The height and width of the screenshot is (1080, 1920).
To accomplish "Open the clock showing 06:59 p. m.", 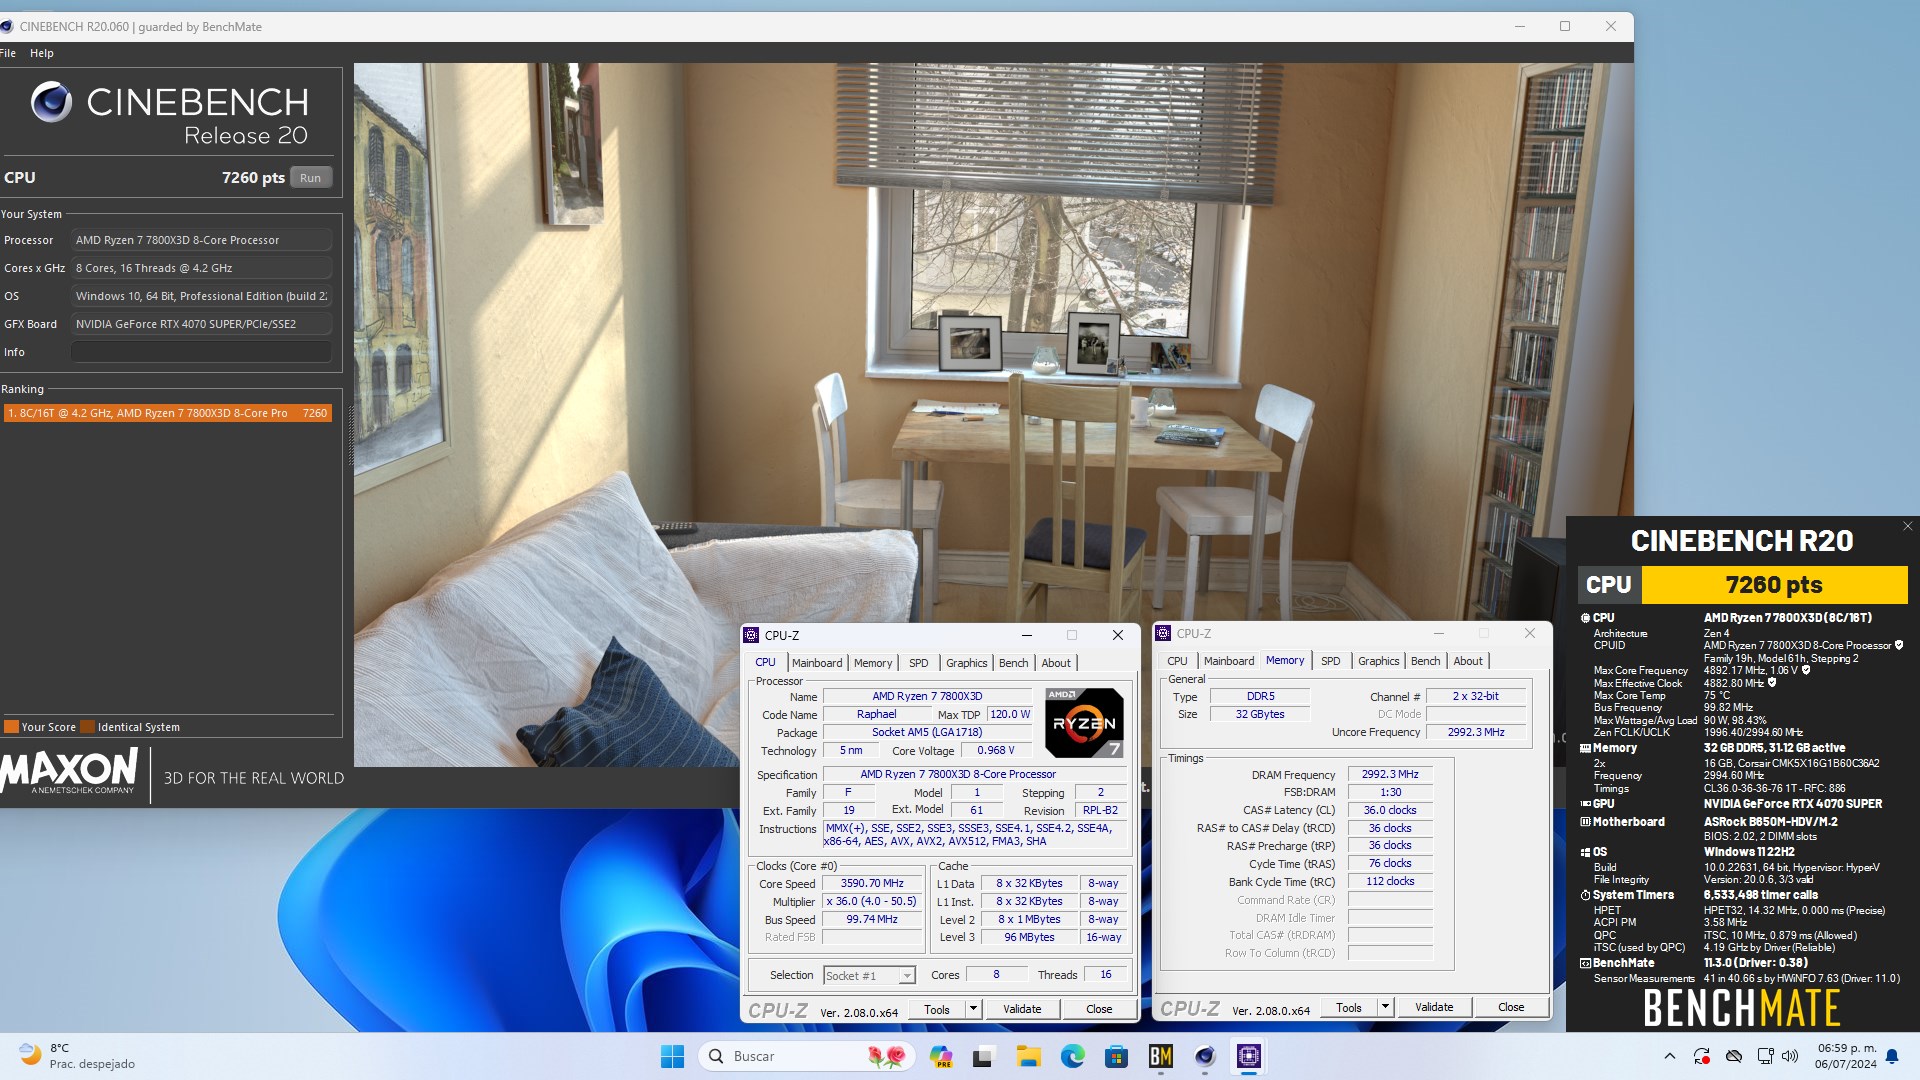I will click(x=1846, y=1056).
